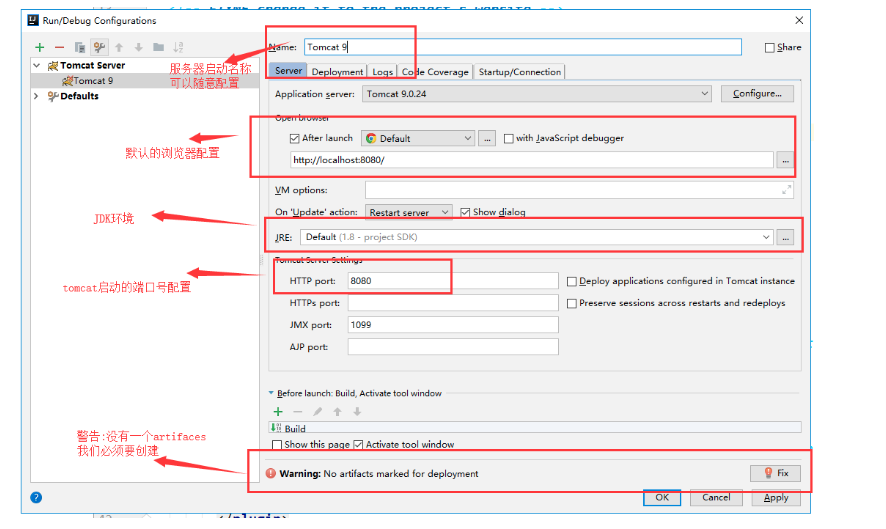Edit before-launch task pencil icon
Viewport: 886px width, 529px height.
(318, 411)
